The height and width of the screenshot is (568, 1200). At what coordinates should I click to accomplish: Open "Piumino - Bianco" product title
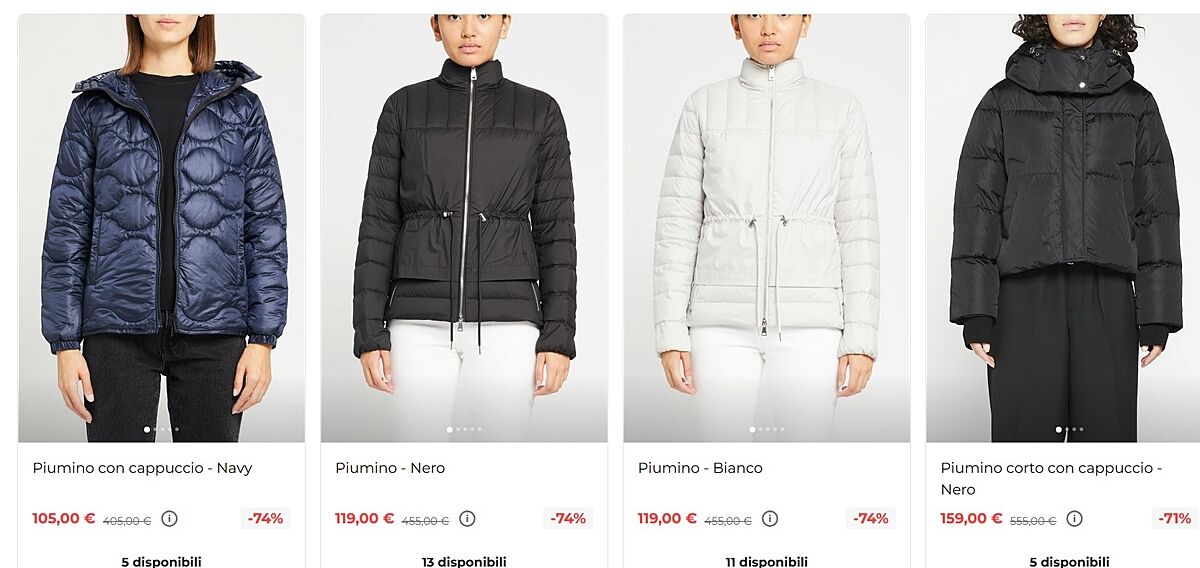point(700,468)
